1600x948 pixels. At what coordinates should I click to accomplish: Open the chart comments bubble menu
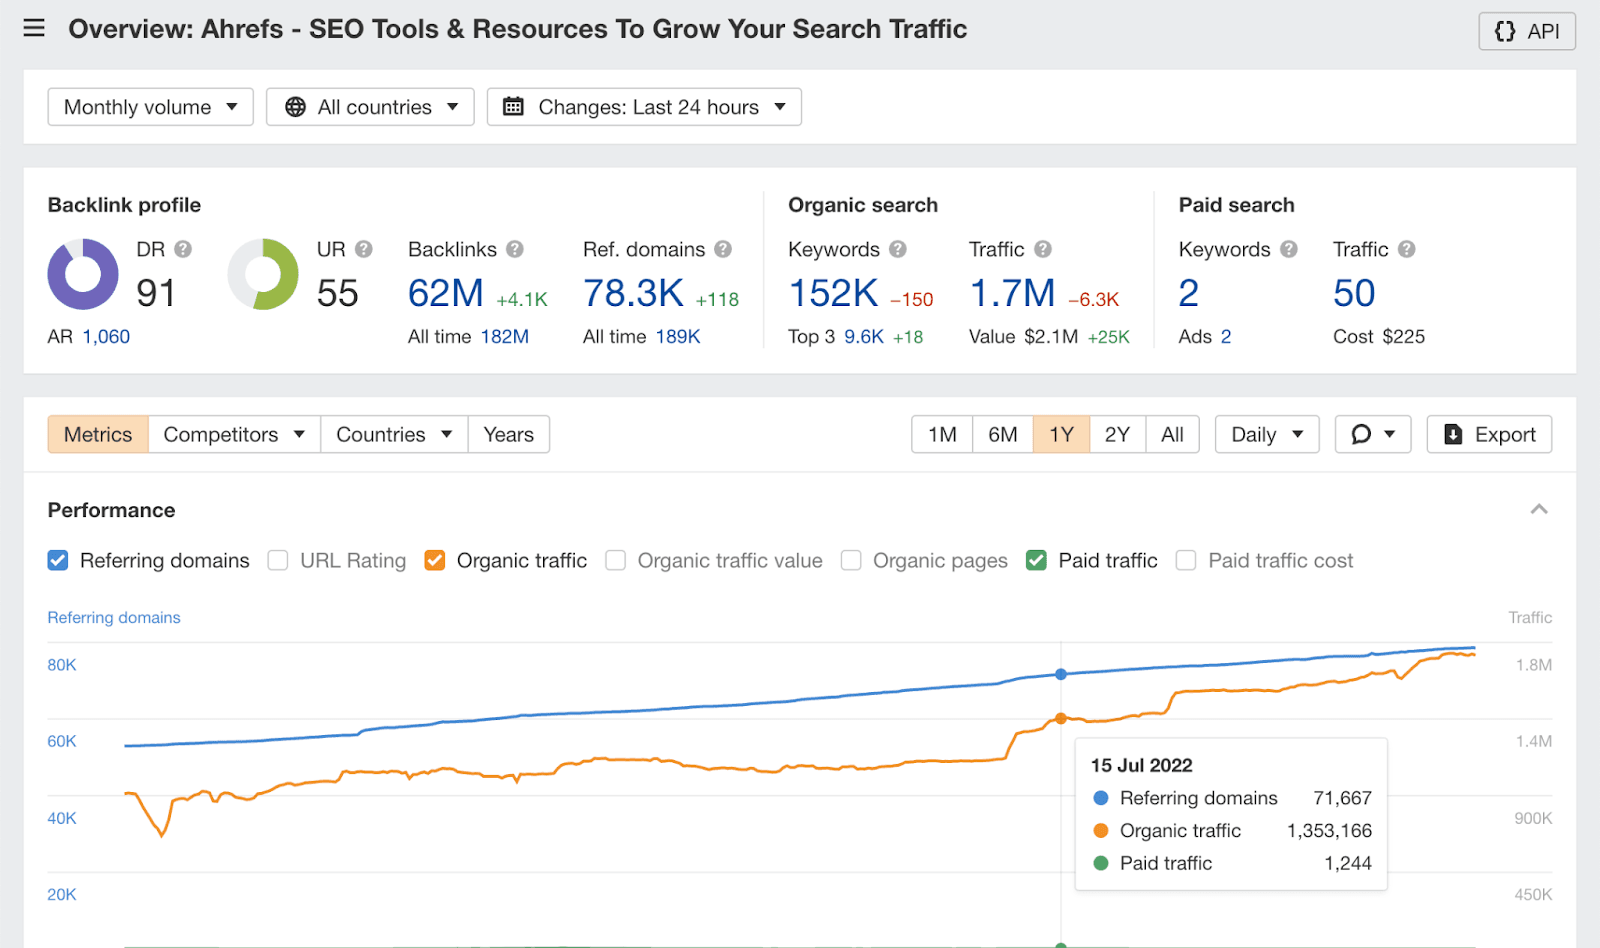tap(1372, 434)
